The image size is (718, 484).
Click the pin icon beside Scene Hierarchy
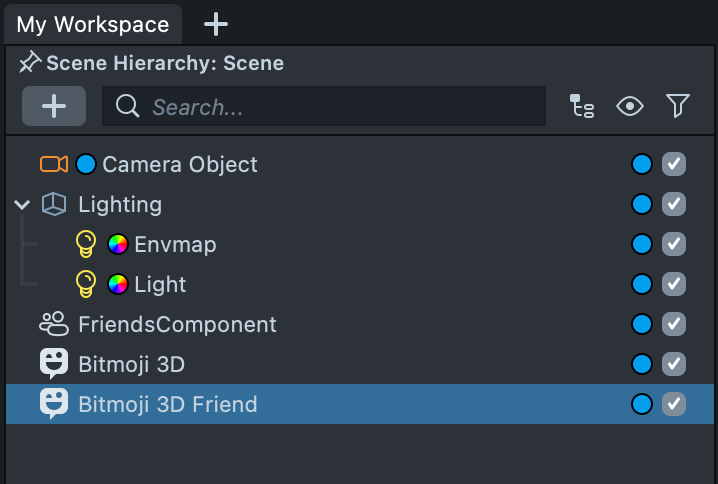pyautogui.click(x=30, y=63)
